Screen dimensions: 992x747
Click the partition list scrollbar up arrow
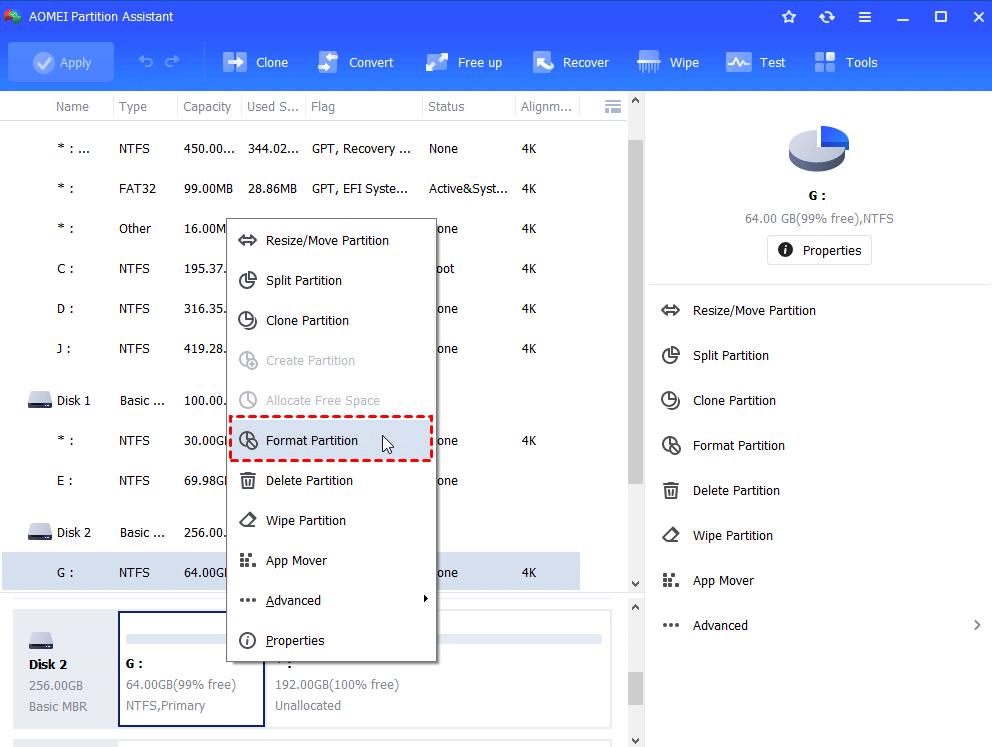(x=635, y=101)
